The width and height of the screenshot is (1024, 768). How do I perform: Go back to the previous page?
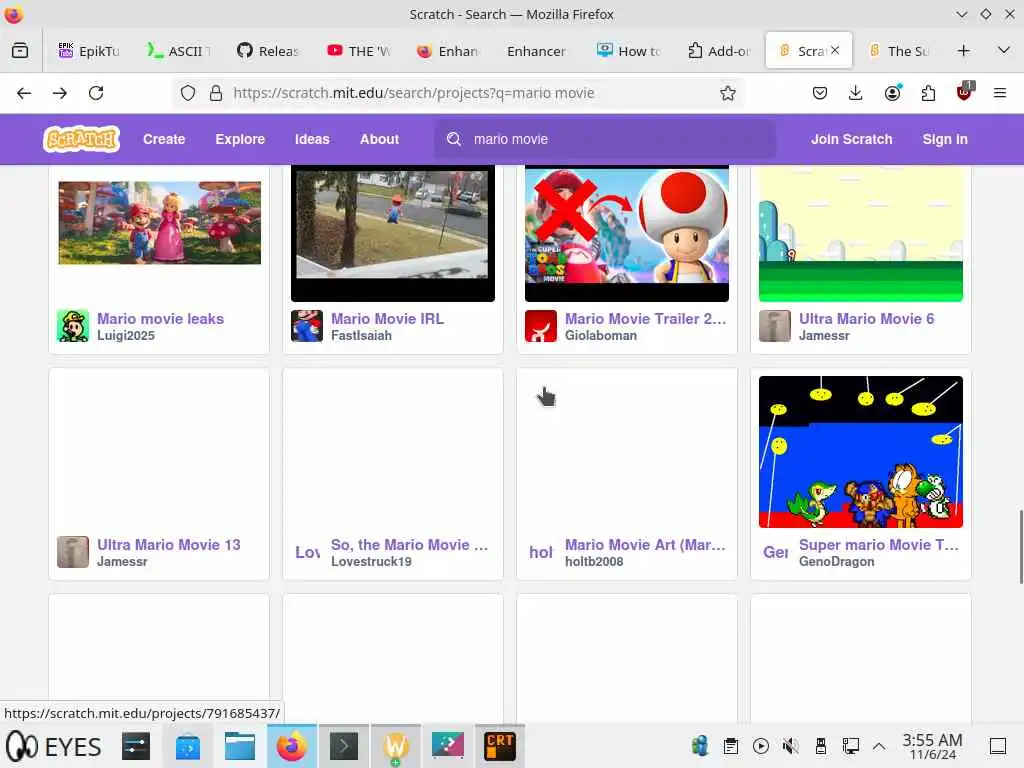pyautogui.click(x=24, y=93)
